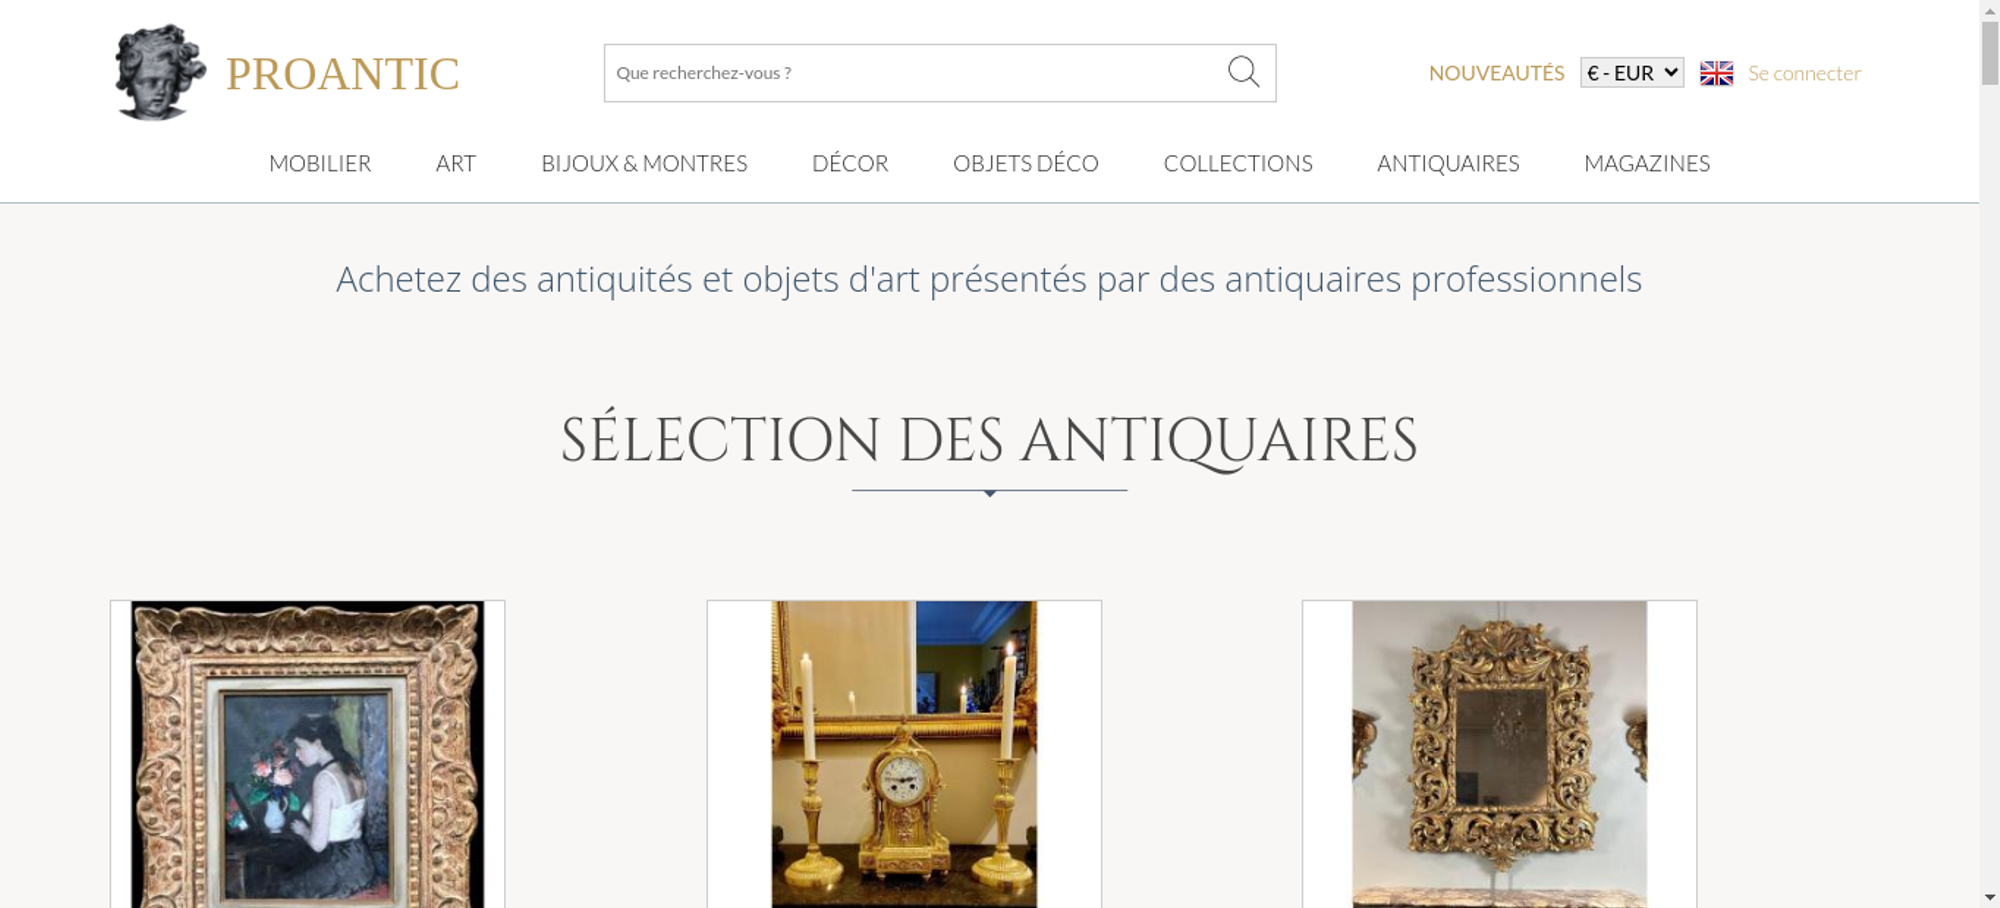Click the PROANTIC brand name text
This screenshot has height=908, width=2000.
tap(342, 74)
